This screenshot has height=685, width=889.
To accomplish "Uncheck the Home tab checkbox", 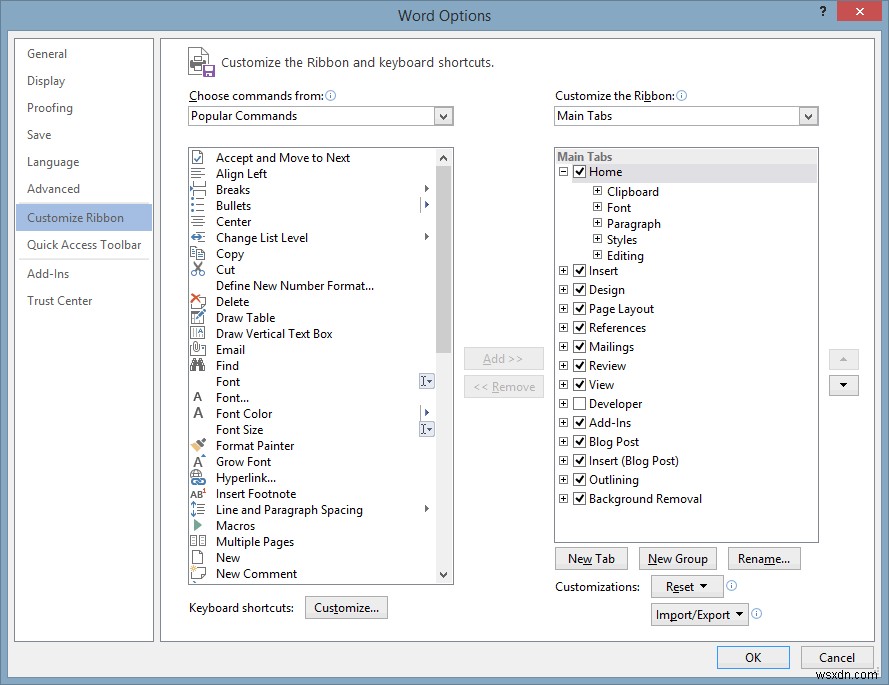I will click(x=580, y=171).
